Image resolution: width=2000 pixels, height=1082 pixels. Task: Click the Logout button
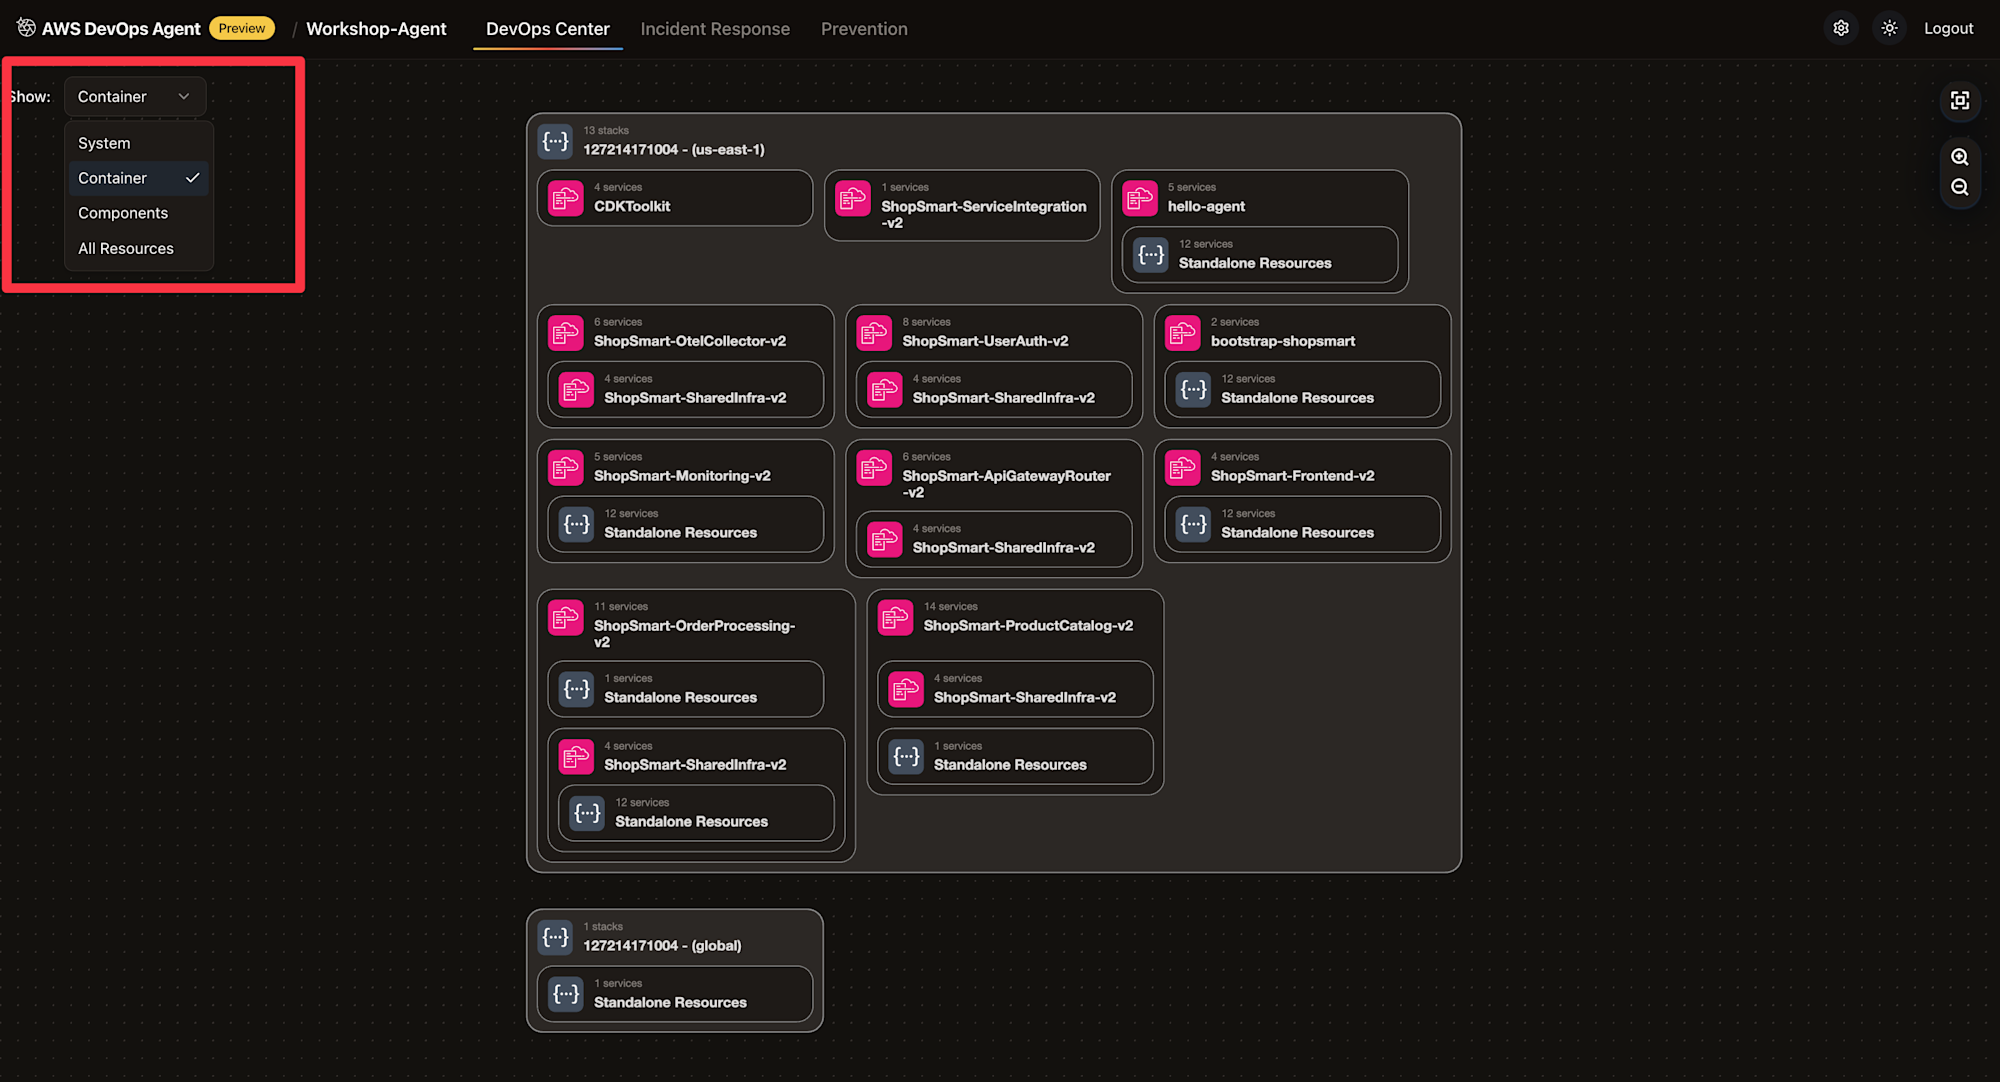tap(1948, 28)
